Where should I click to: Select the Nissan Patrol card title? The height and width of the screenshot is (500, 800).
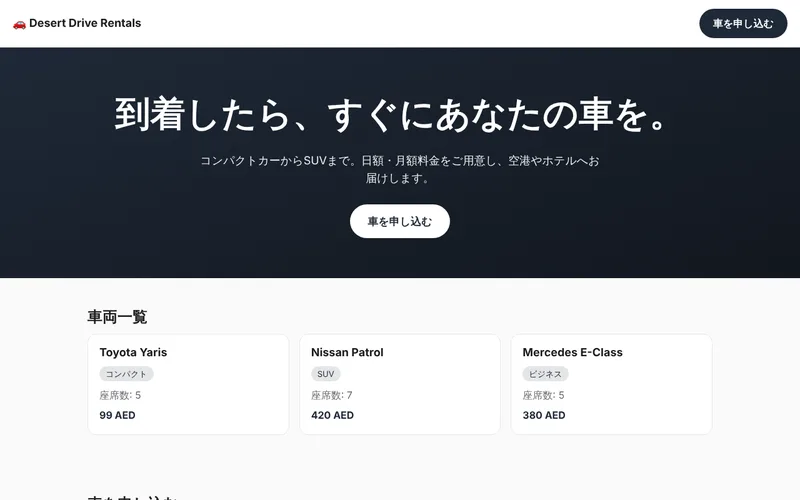click(347, 353)
